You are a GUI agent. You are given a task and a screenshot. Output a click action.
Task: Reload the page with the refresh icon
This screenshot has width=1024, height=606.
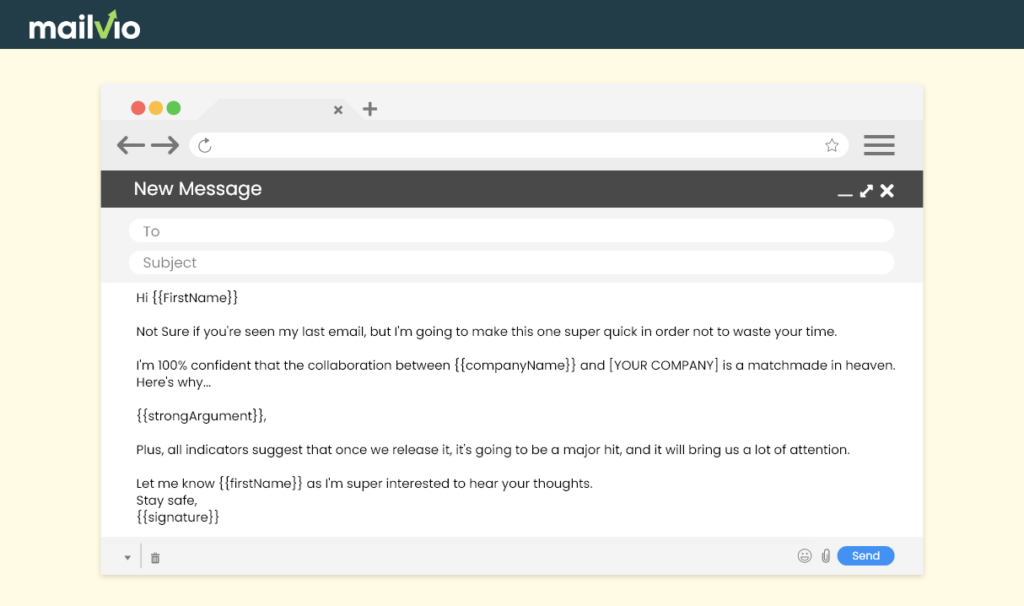click(205, 145)
